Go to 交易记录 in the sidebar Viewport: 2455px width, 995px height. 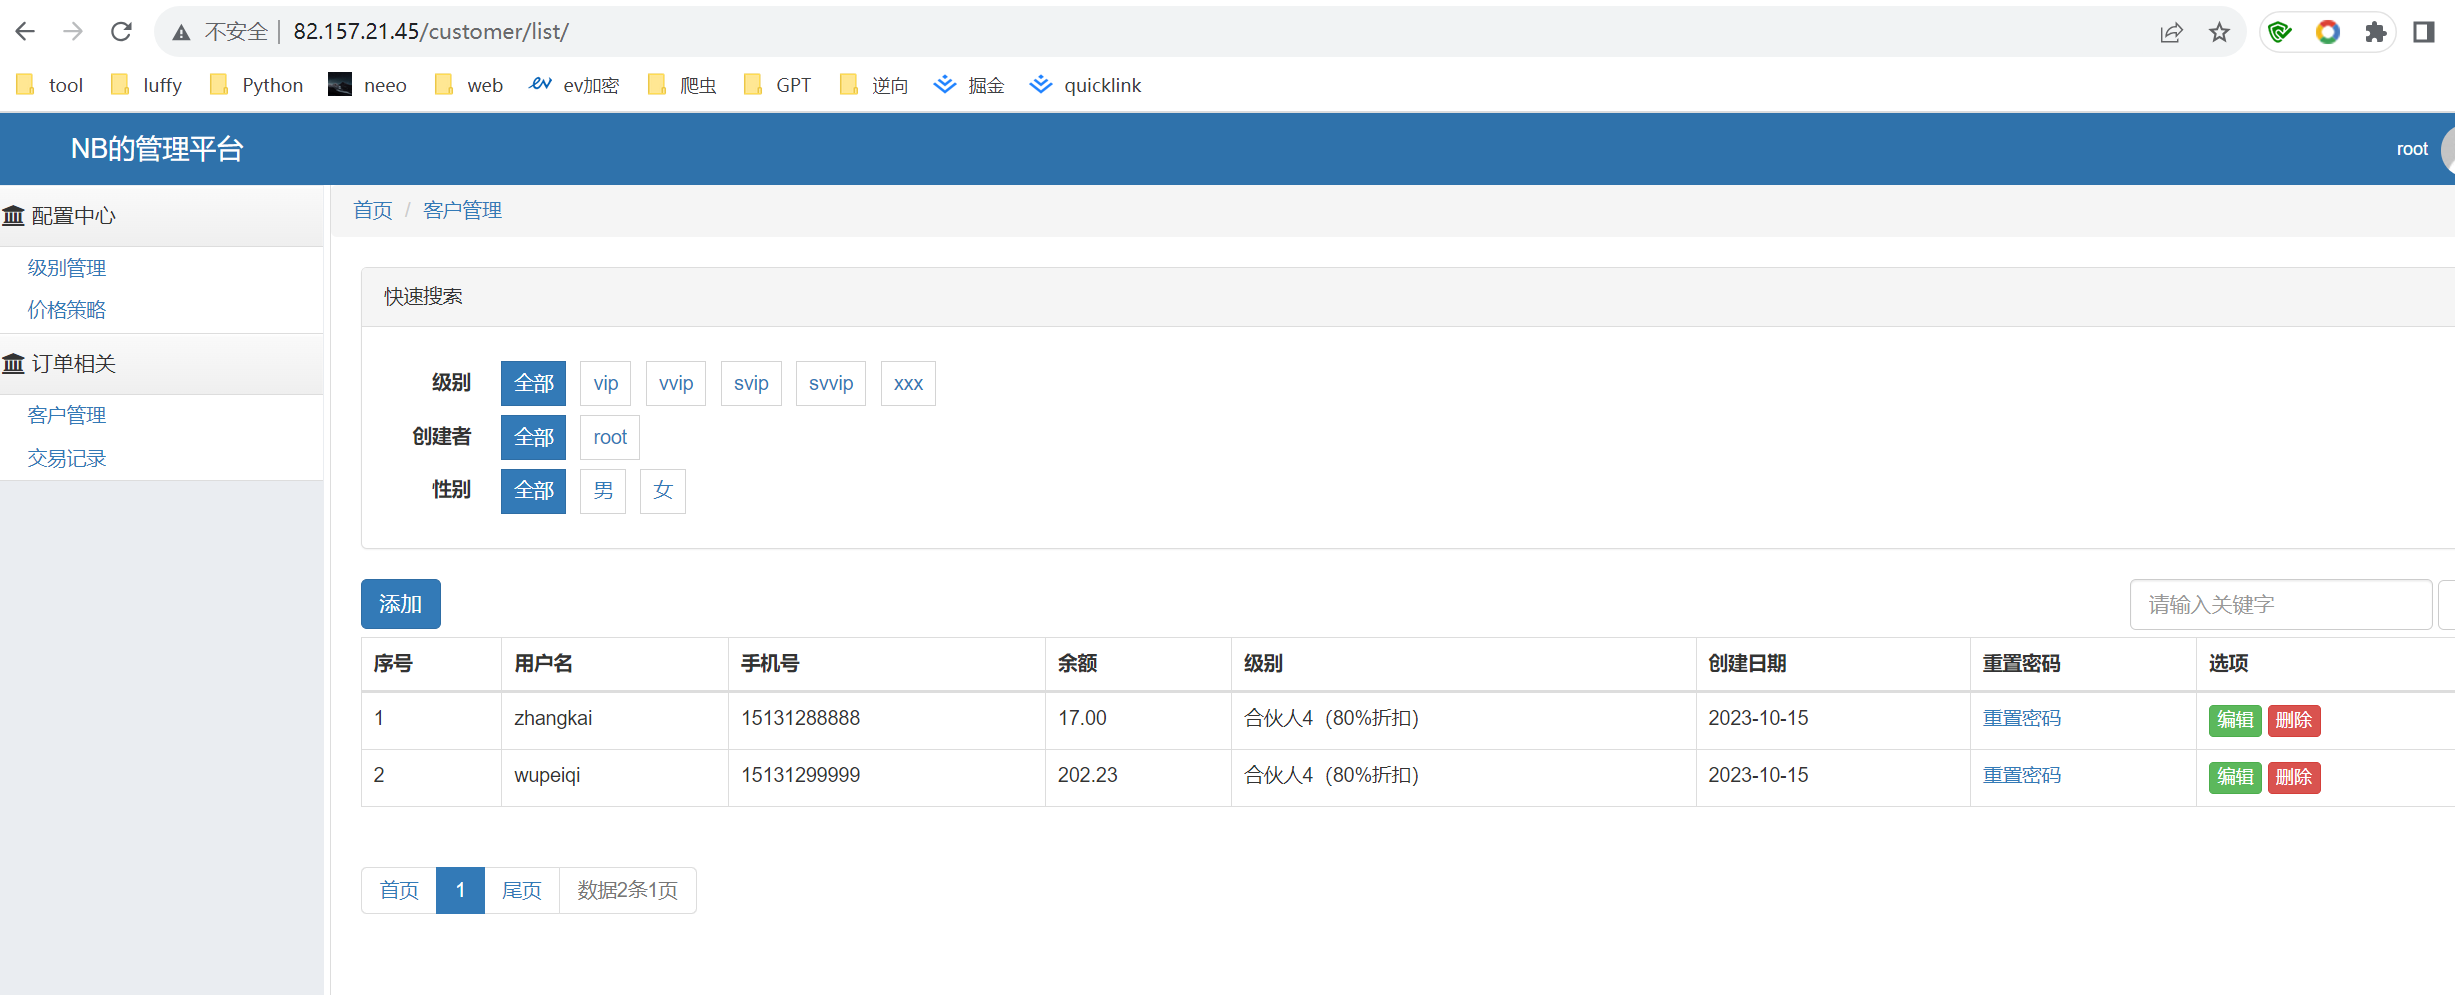click(67, 458)
